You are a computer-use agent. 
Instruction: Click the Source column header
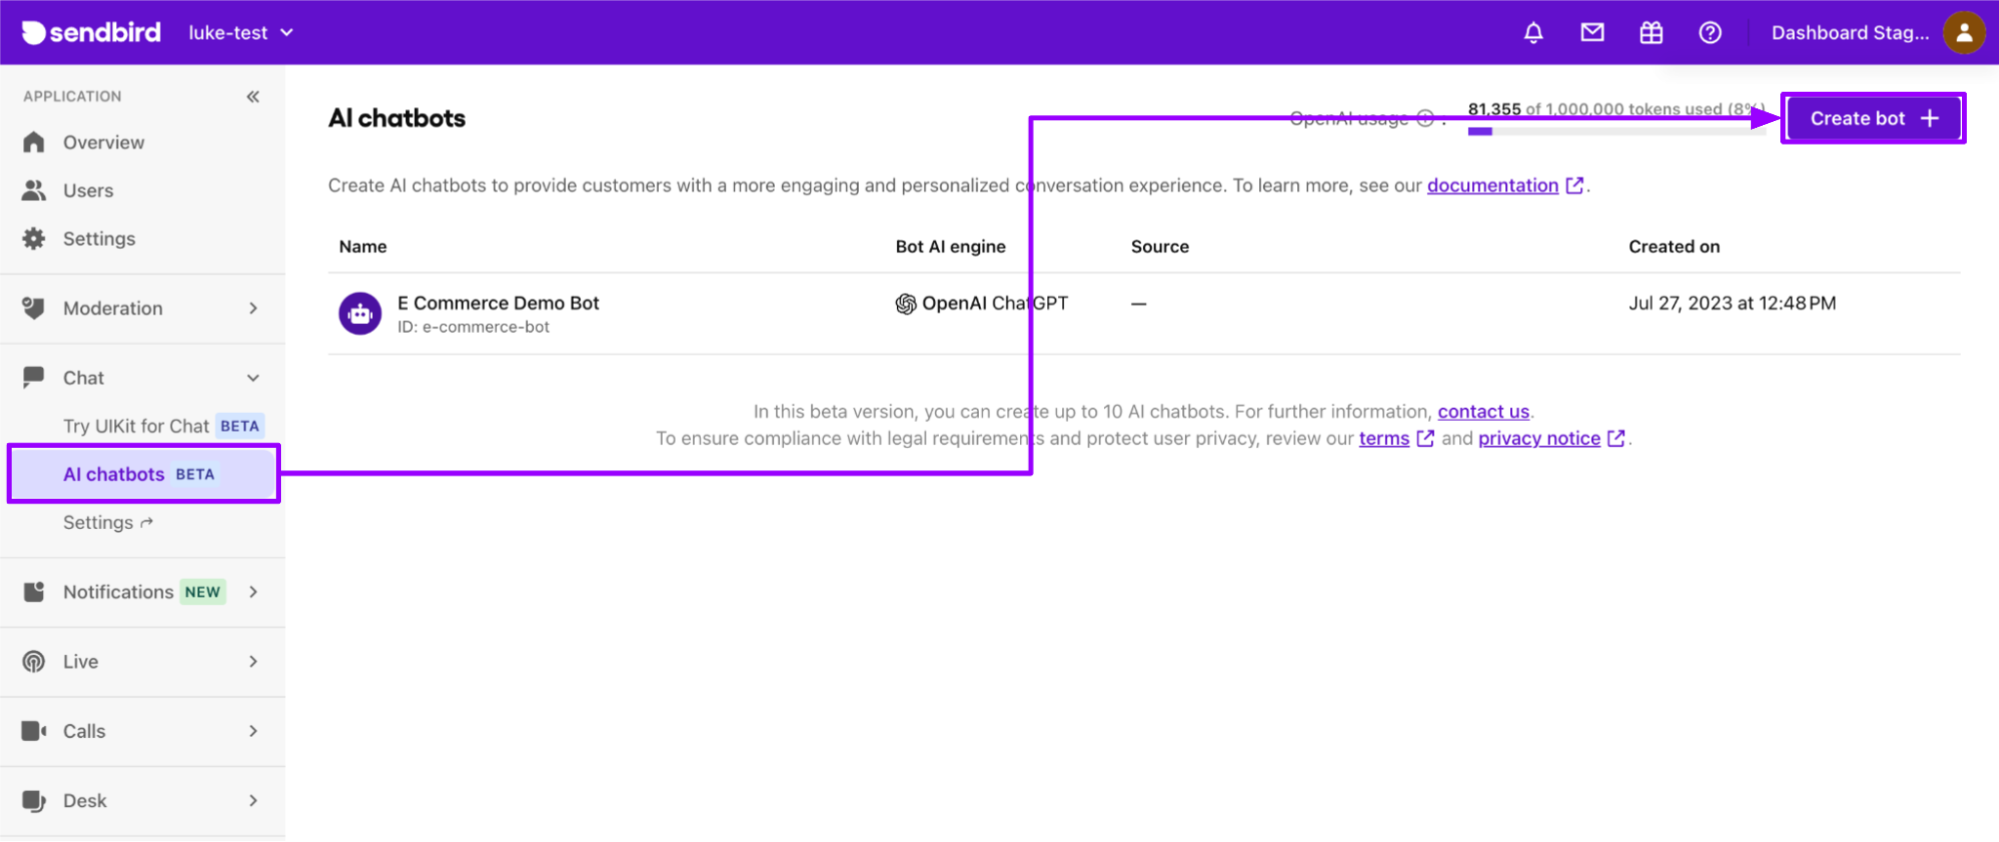1160,246
